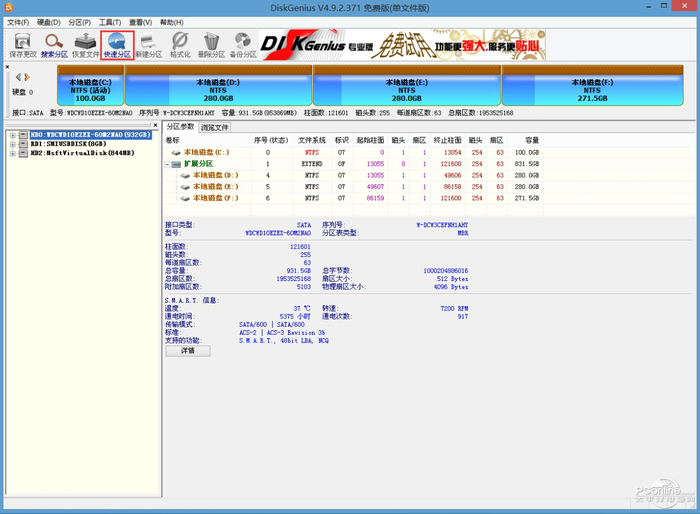Select local disk E: partition bar
700x514 pixels.
pos(407,86)
